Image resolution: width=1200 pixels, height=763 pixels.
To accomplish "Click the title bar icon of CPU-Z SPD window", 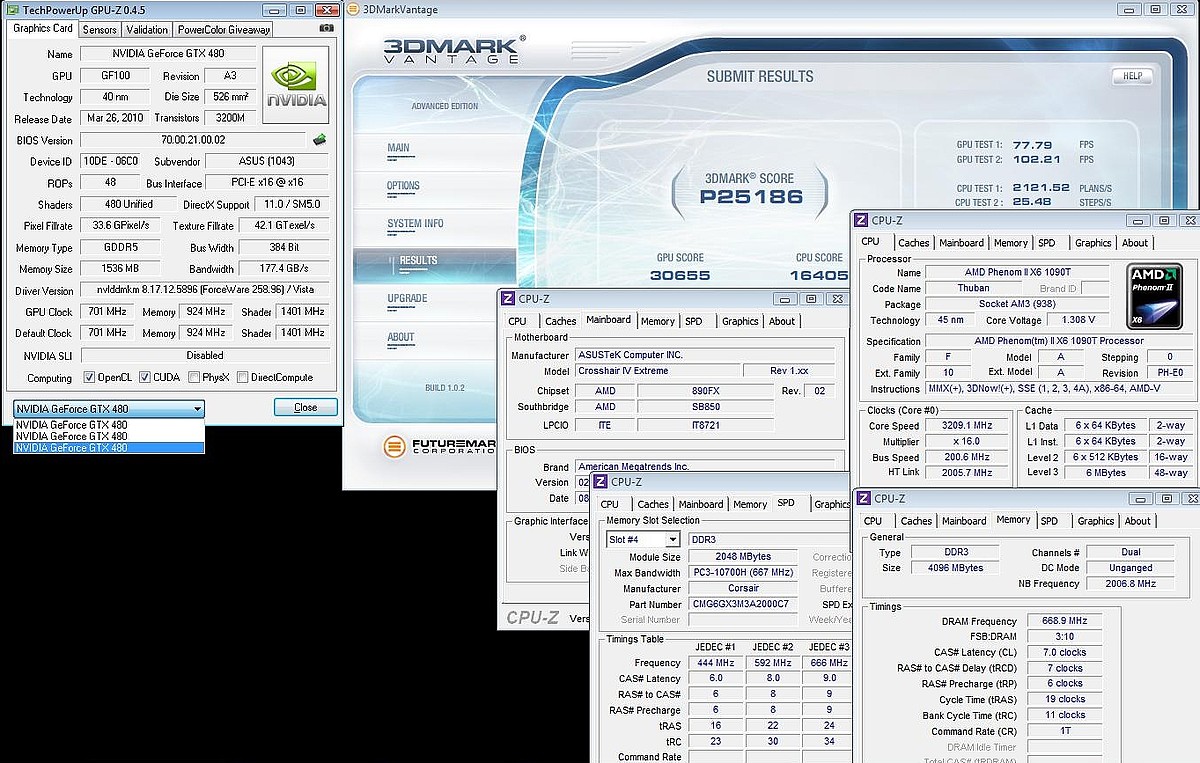I will pos(600,481).
